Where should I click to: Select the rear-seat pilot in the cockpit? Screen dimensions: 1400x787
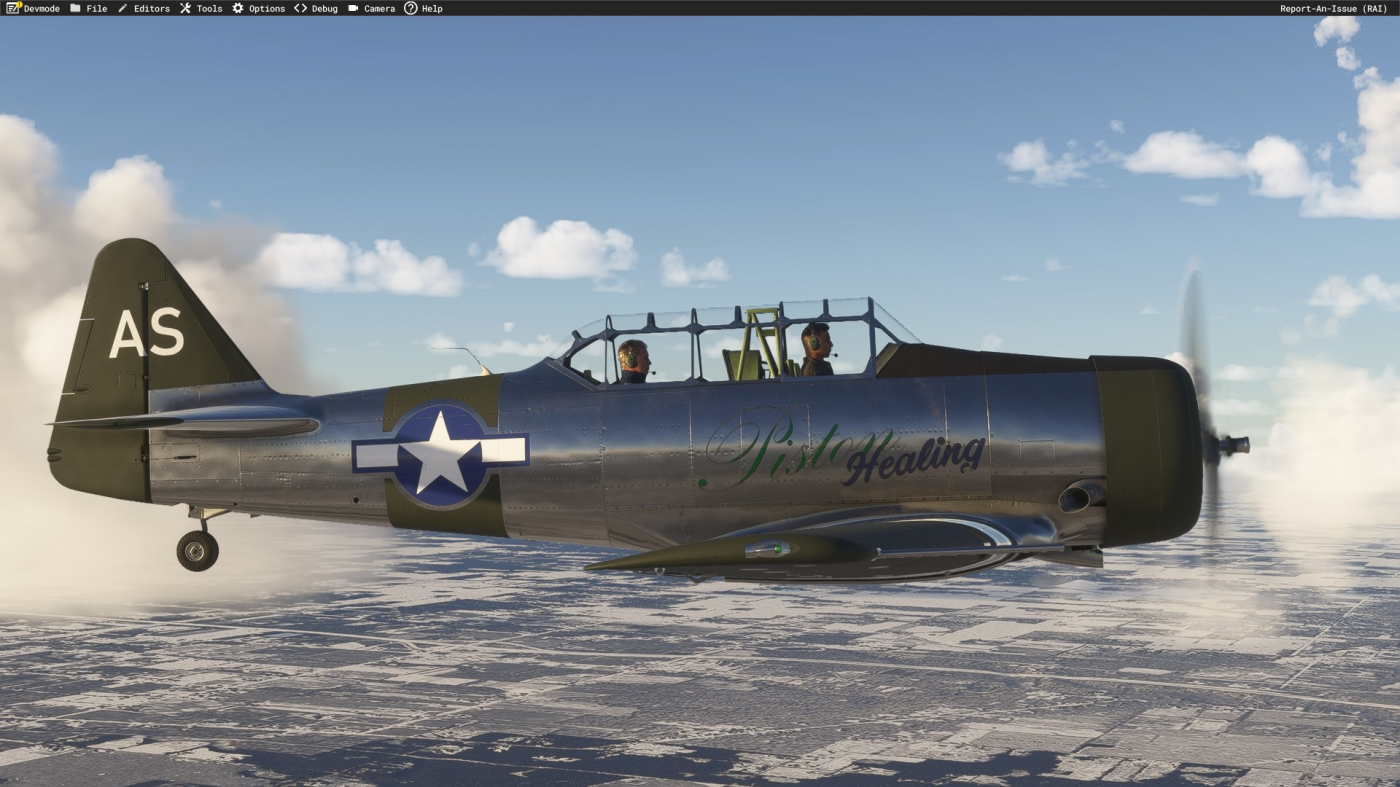click(x=633, y=362)
